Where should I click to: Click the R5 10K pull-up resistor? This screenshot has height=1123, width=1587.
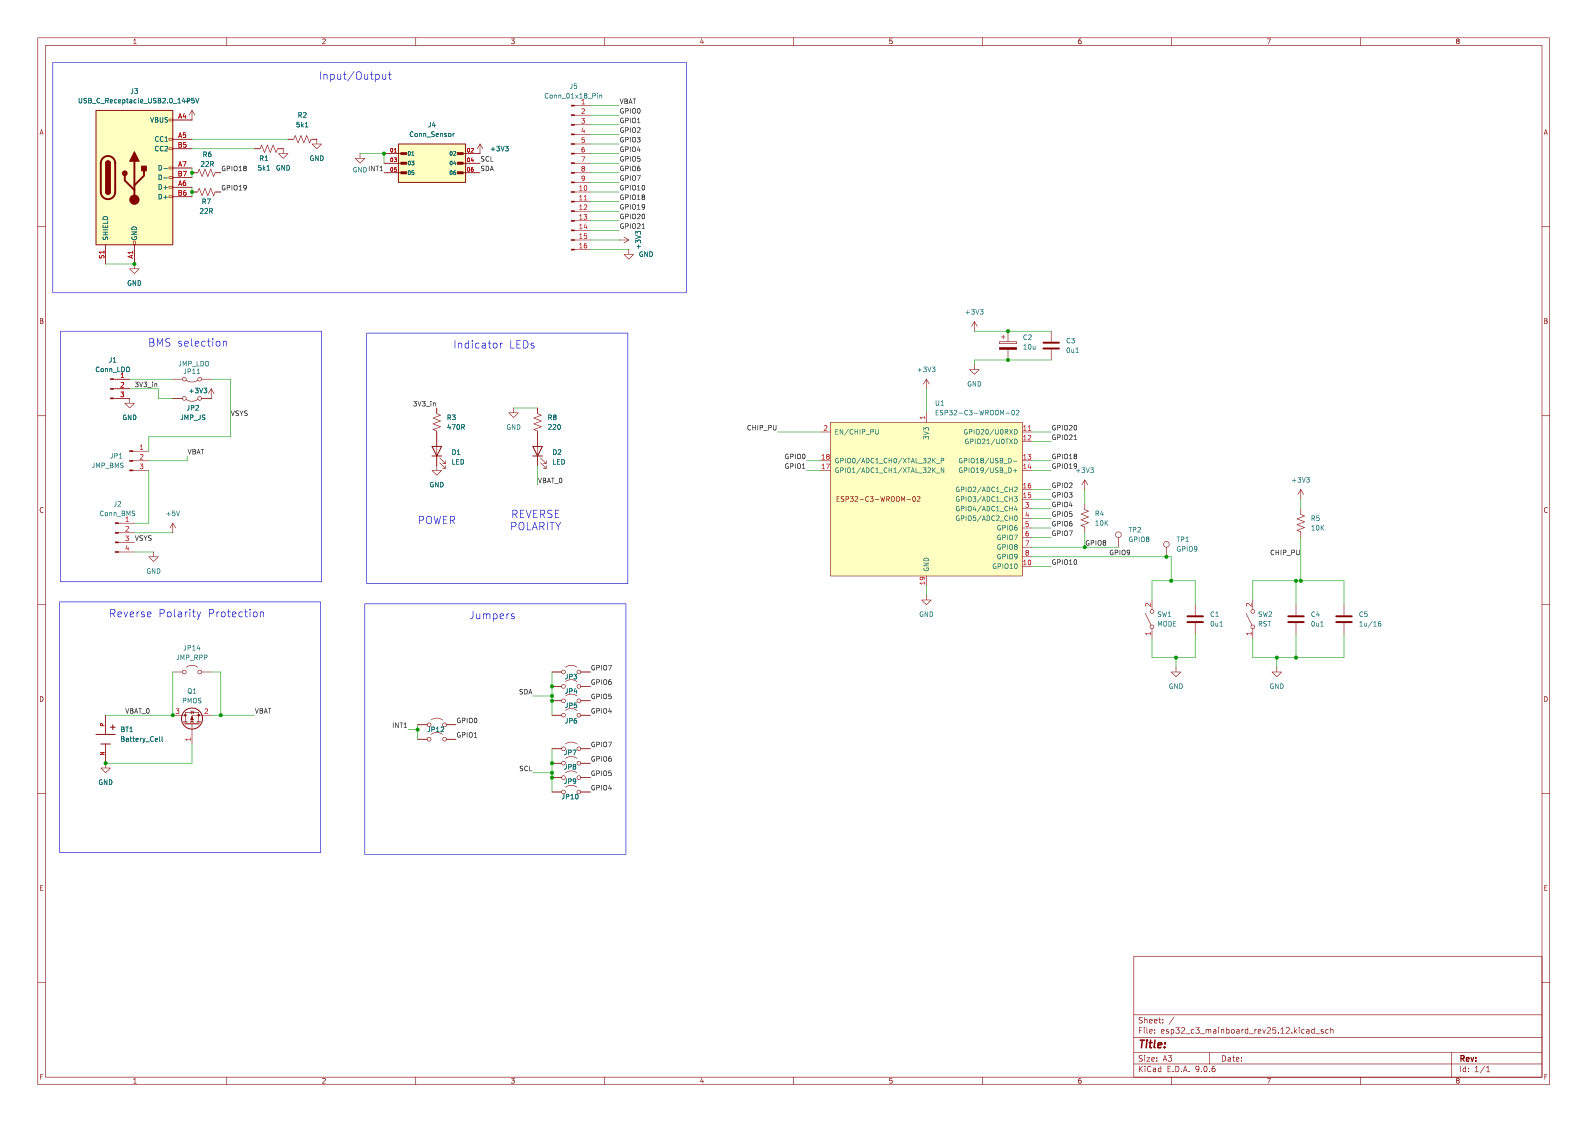[1300, 523]
